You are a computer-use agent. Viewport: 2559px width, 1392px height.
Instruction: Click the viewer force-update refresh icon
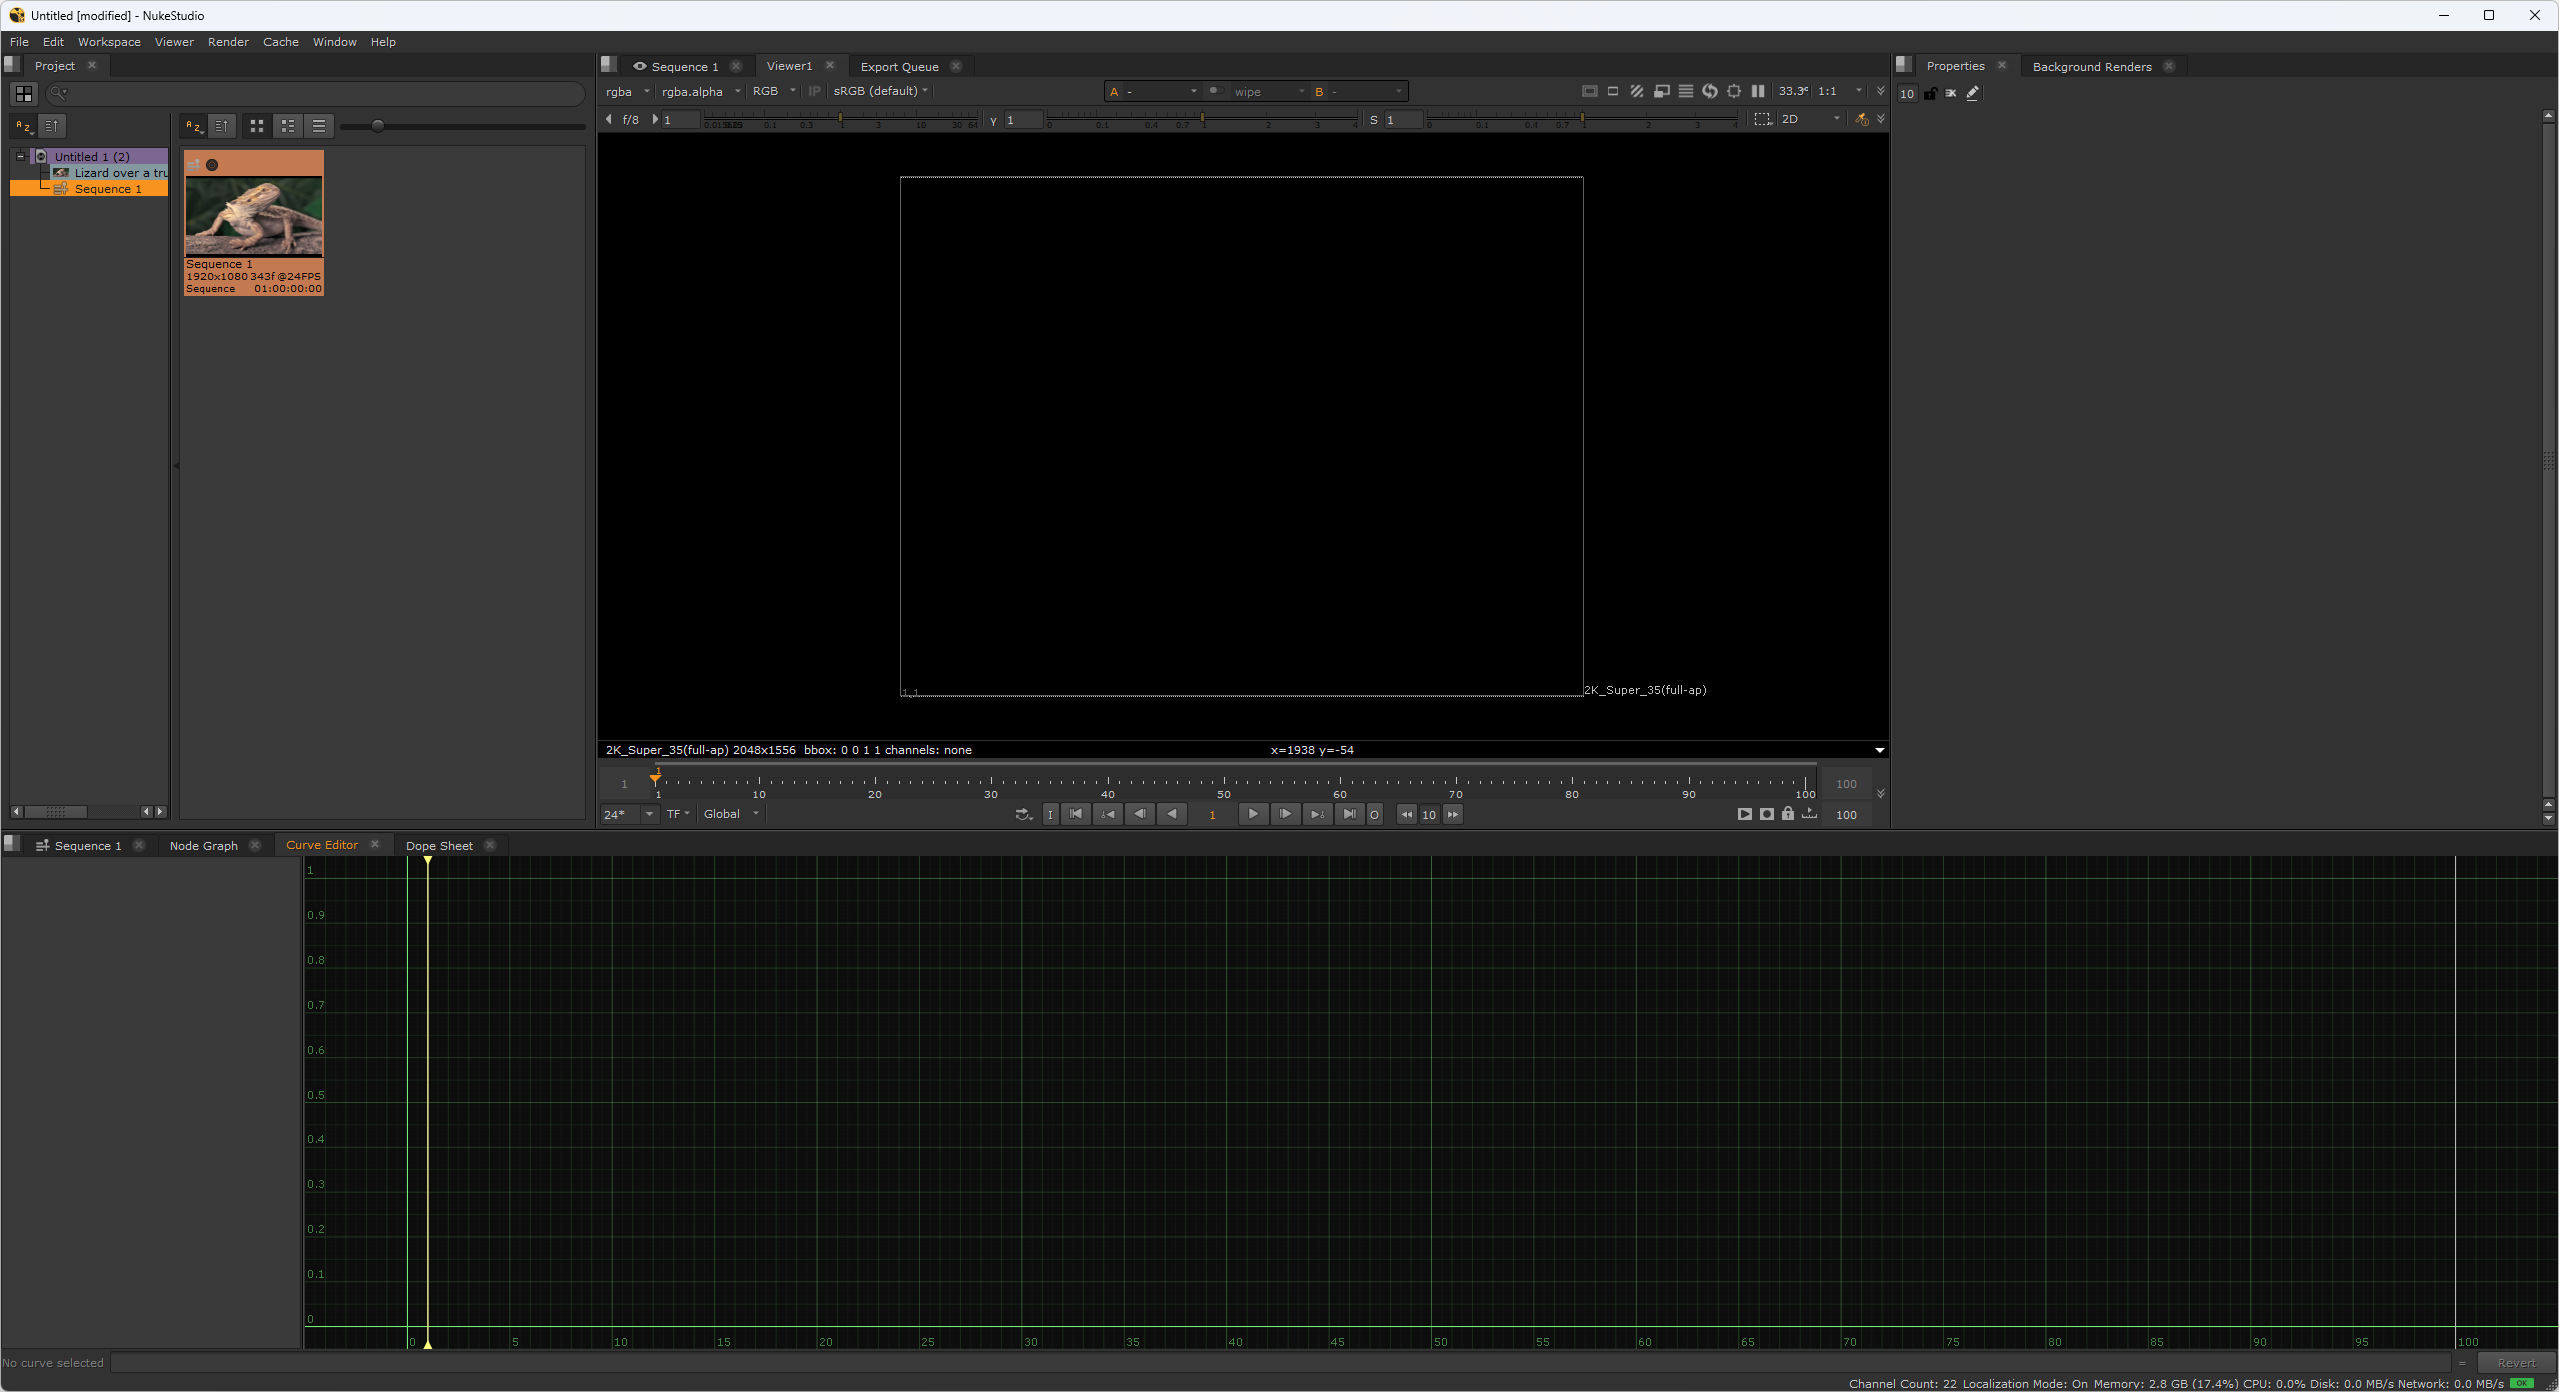(1710, 91)
